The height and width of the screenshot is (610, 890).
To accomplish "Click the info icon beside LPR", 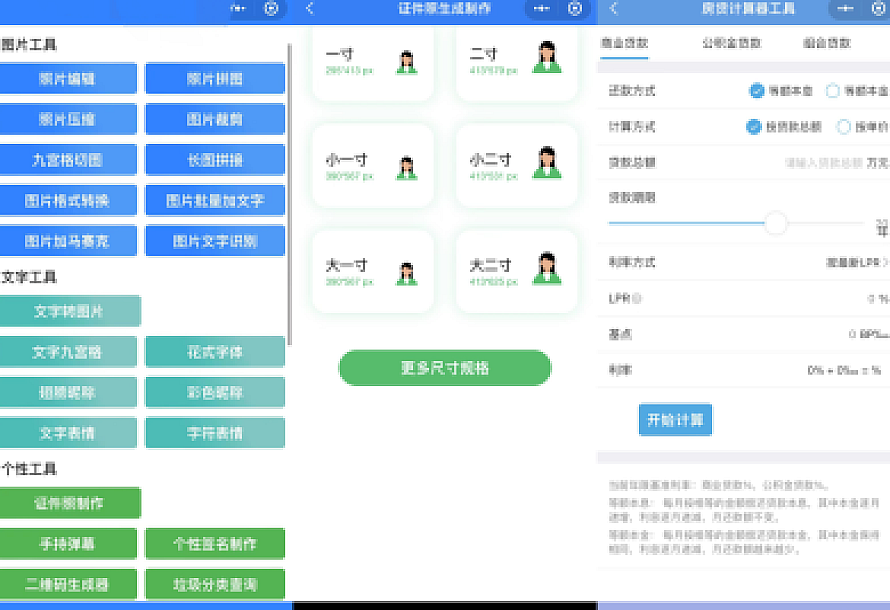I will 637,298.
